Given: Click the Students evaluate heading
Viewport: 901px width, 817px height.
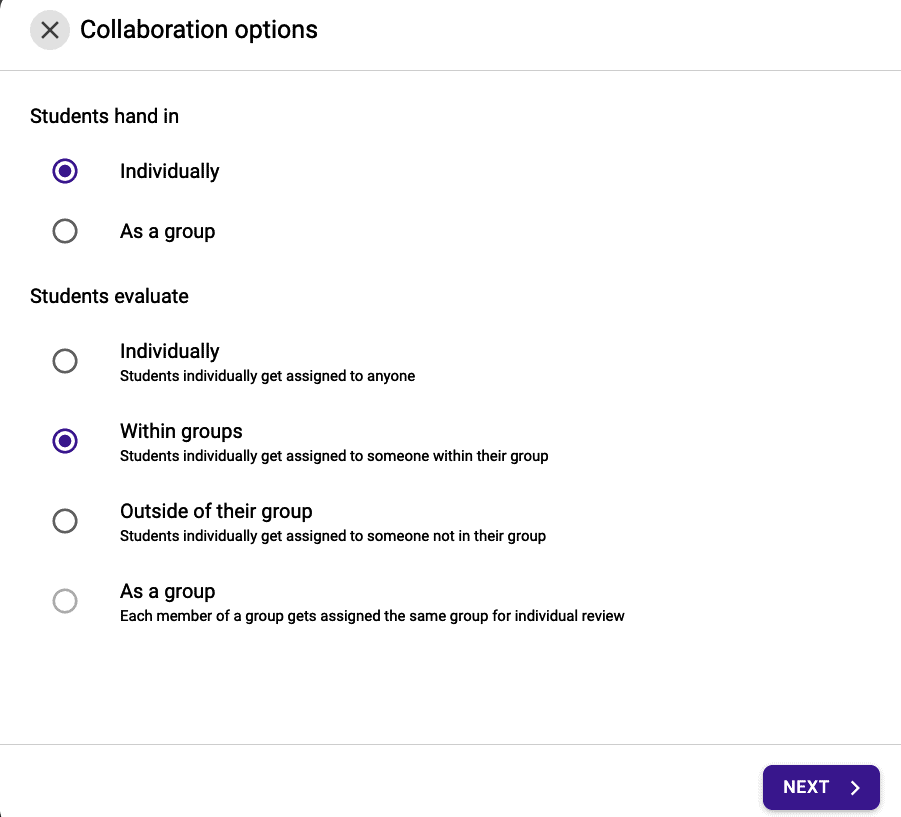Looking at the screenshot, I should click(x=109, y=296).
